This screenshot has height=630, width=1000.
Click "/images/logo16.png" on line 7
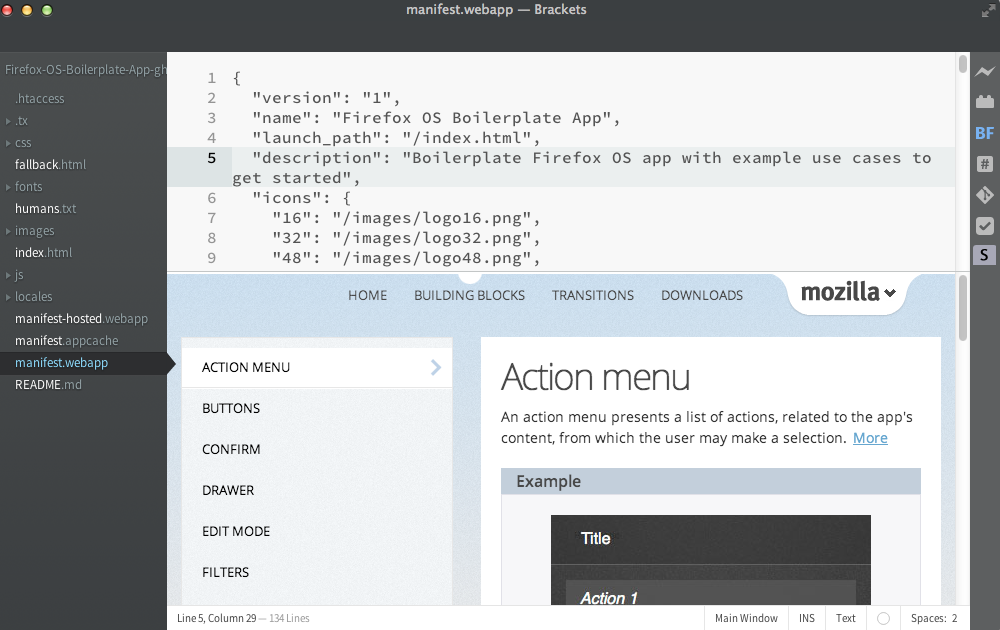point(432,218)
